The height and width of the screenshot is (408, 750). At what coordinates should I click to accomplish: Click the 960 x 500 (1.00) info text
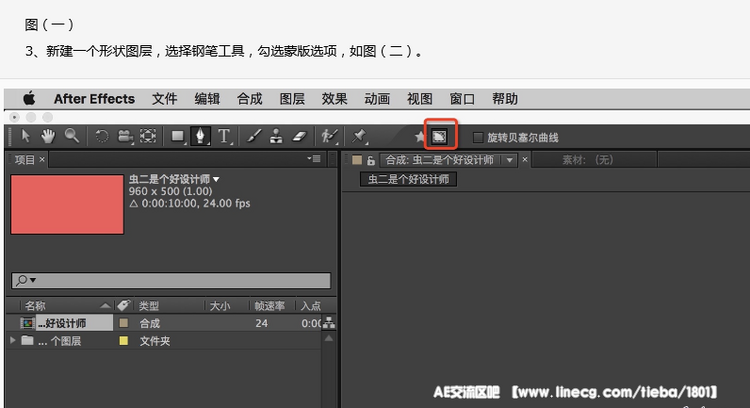[170, 191]
